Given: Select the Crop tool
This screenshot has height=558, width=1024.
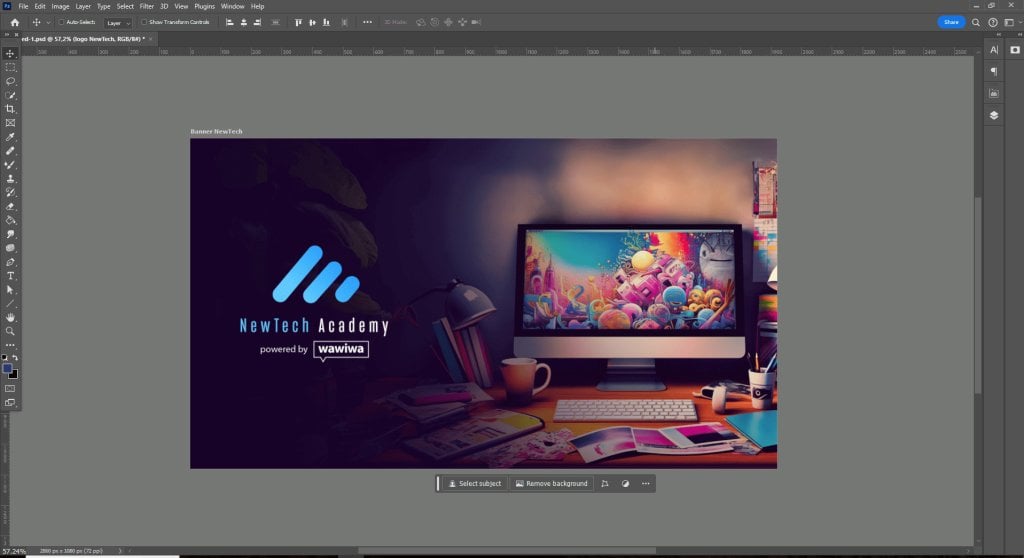Looking at the screenshot, I should pyautogui.click(x=10, y=109).
